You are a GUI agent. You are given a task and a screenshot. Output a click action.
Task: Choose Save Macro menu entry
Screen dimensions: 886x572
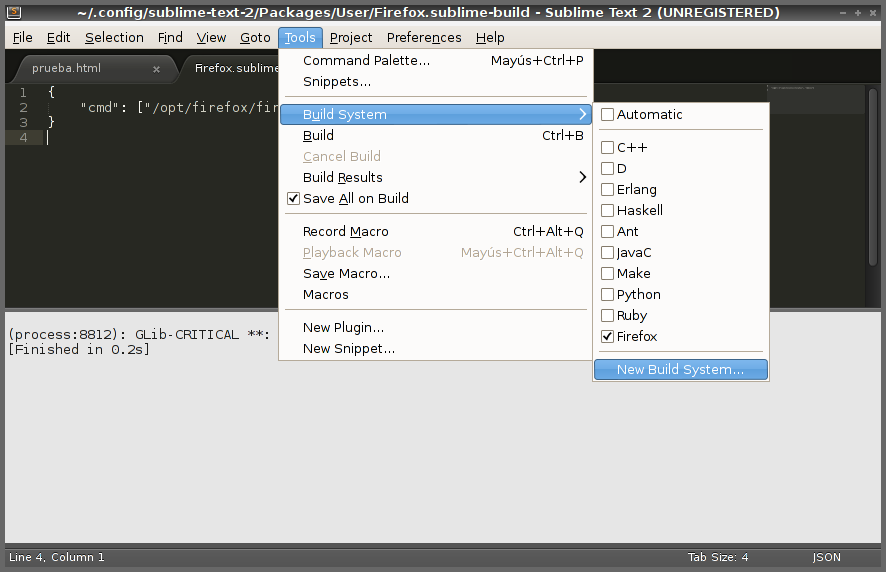(x=436, y=274)
